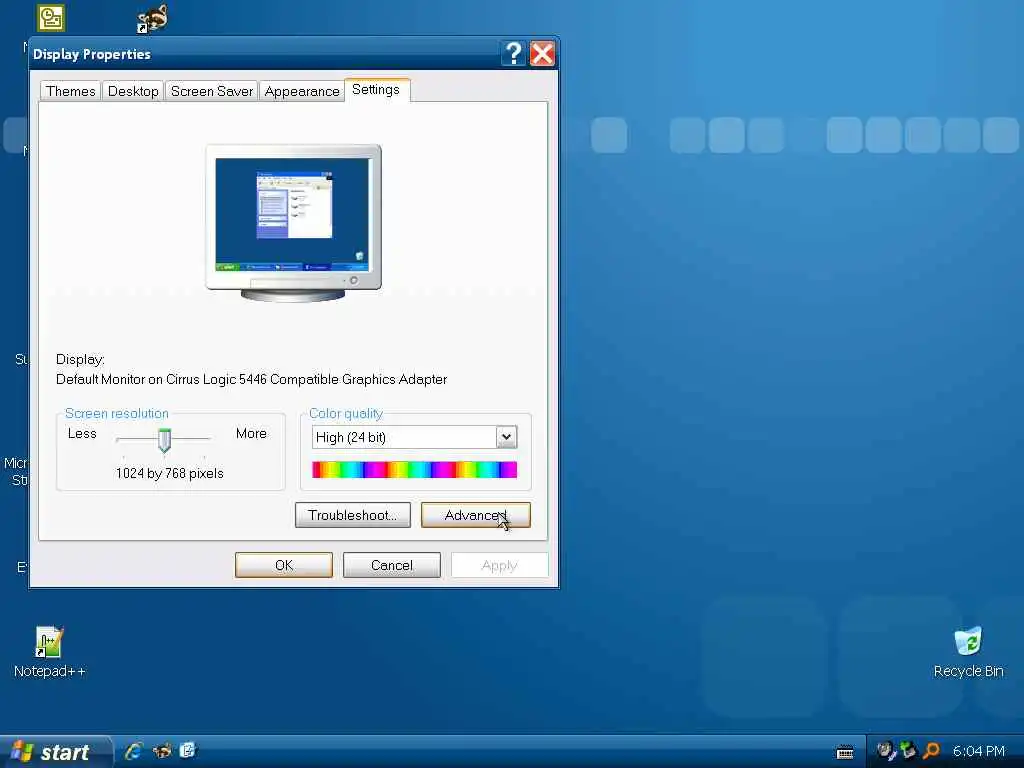Click the 'Less' label of resolution slider
Image resolution: width=1024 pixels, height=768 pixels.
click(82, 434)
